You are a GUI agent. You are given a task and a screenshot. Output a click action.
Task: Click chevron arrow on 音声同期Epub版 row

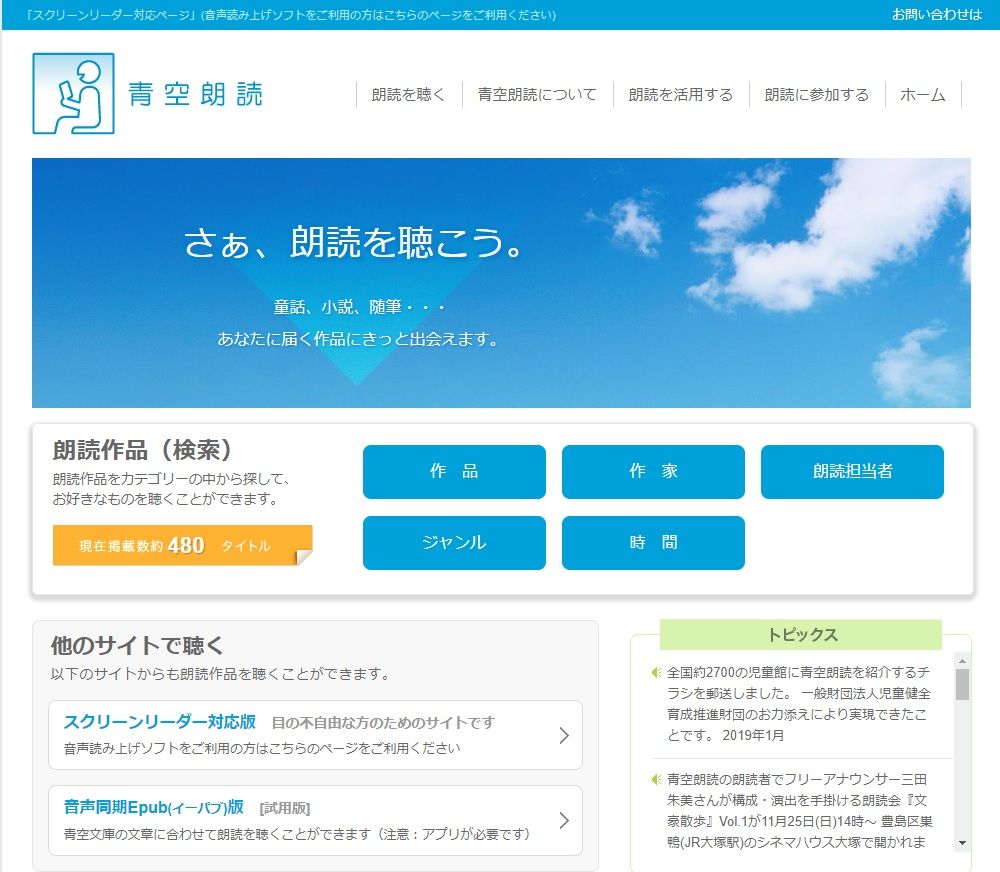point(564,821)
